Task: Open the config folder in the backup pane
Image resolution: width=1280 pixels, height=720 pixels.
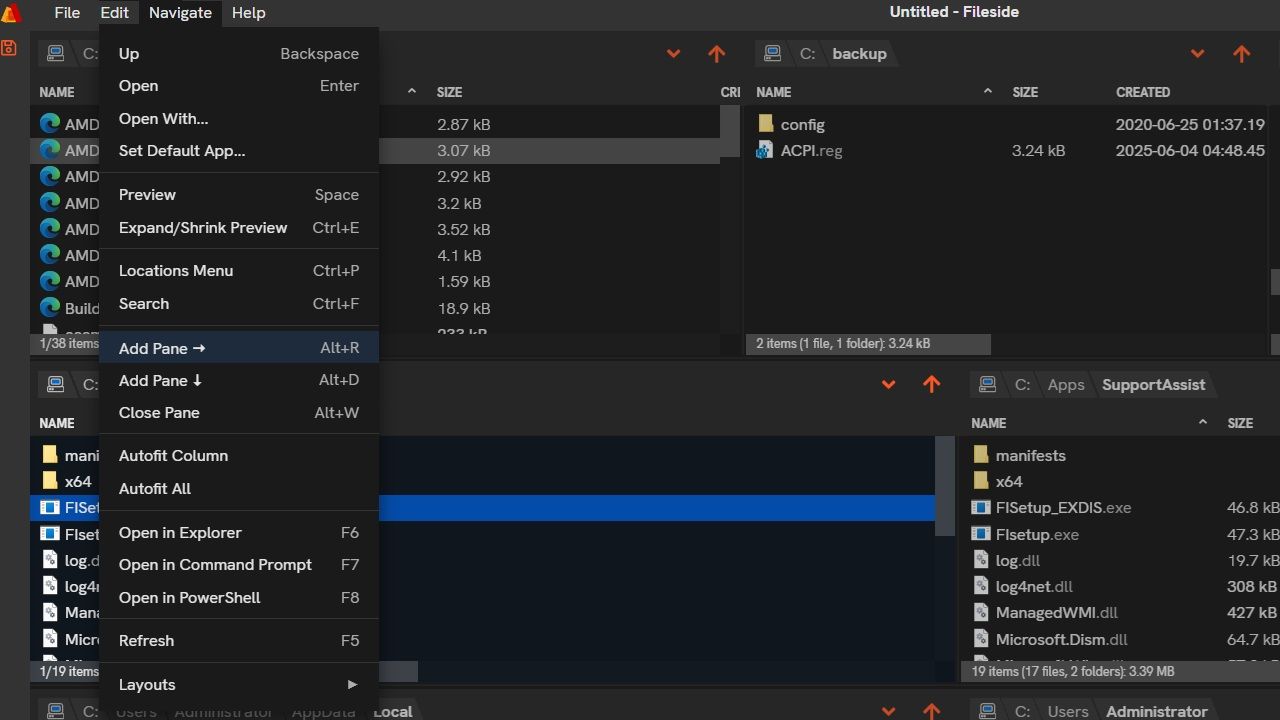Action: click(803, 124)
